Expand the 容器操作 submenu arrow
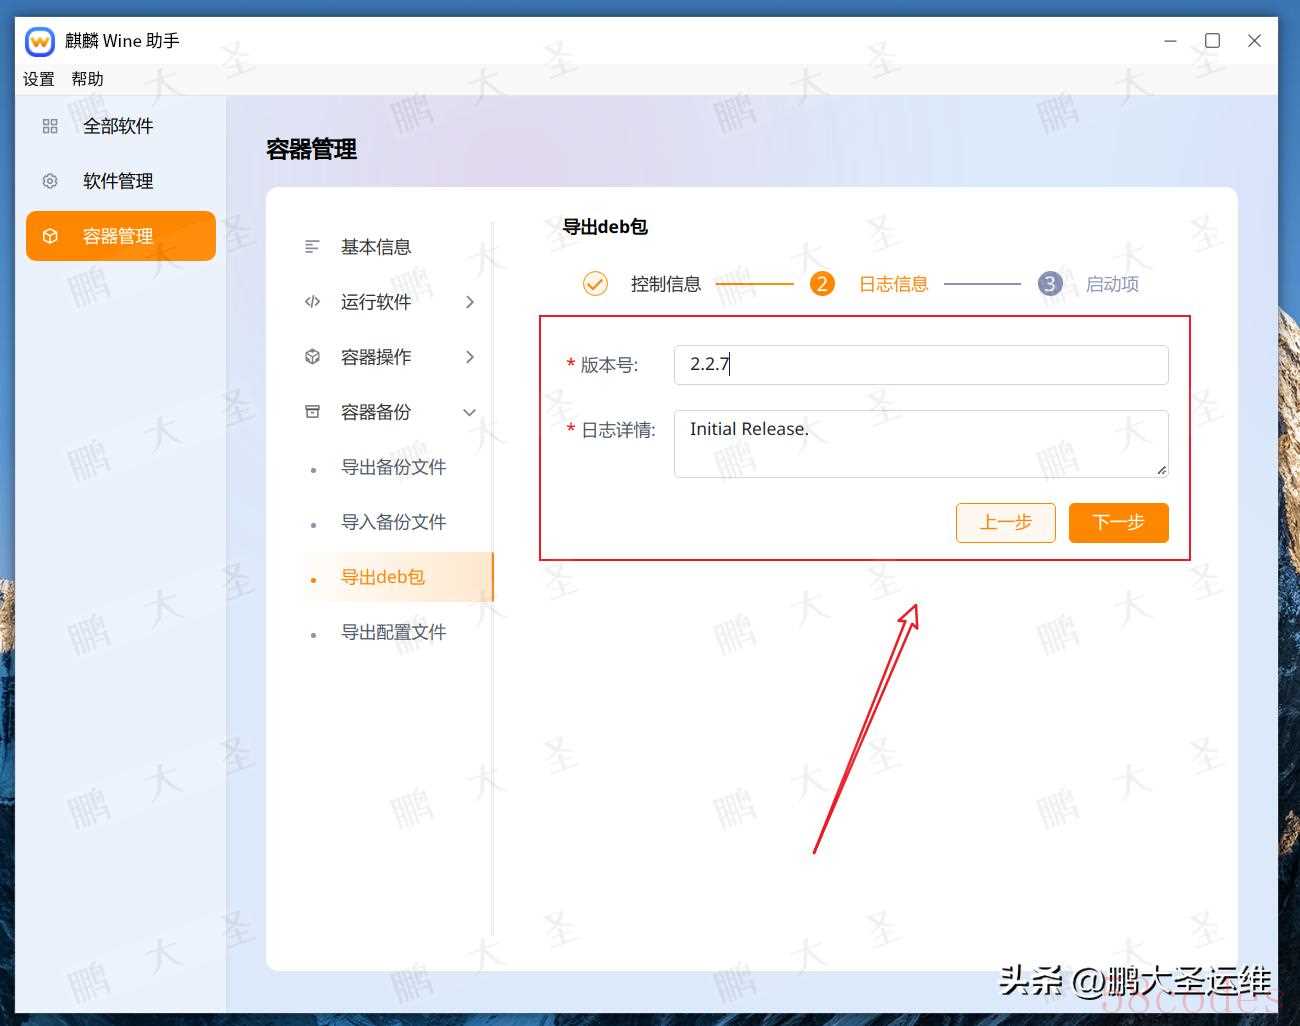 click(x=470, y=357)
